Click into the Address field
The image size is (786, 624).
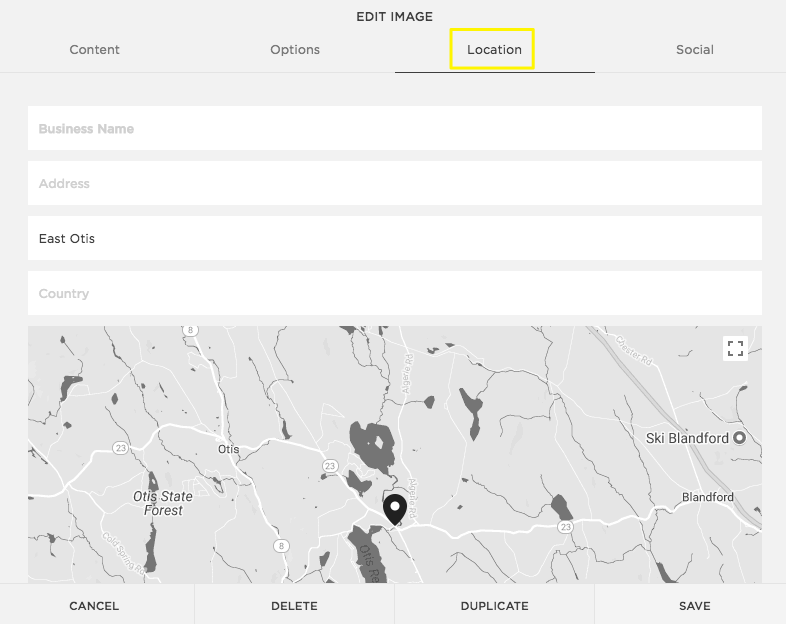point(394,184)
